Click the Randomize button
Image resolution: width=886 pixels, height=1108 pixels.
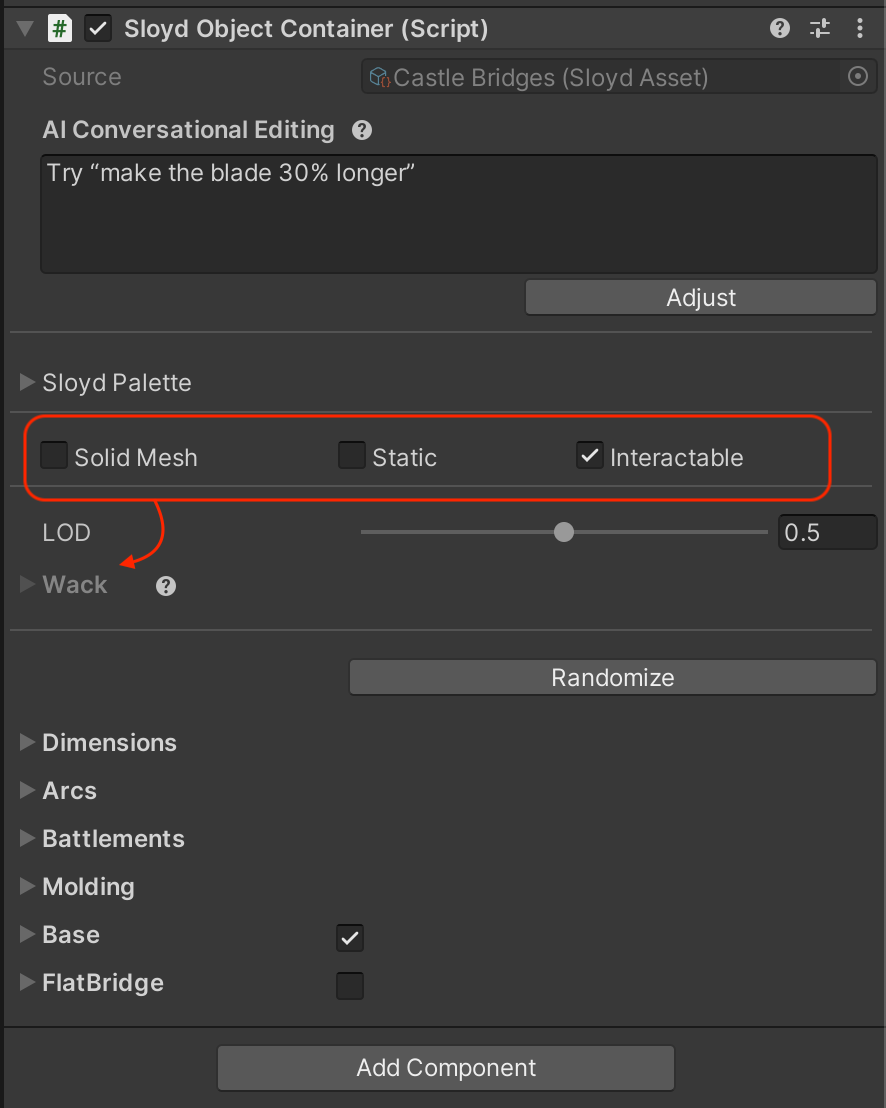[612, 678]
